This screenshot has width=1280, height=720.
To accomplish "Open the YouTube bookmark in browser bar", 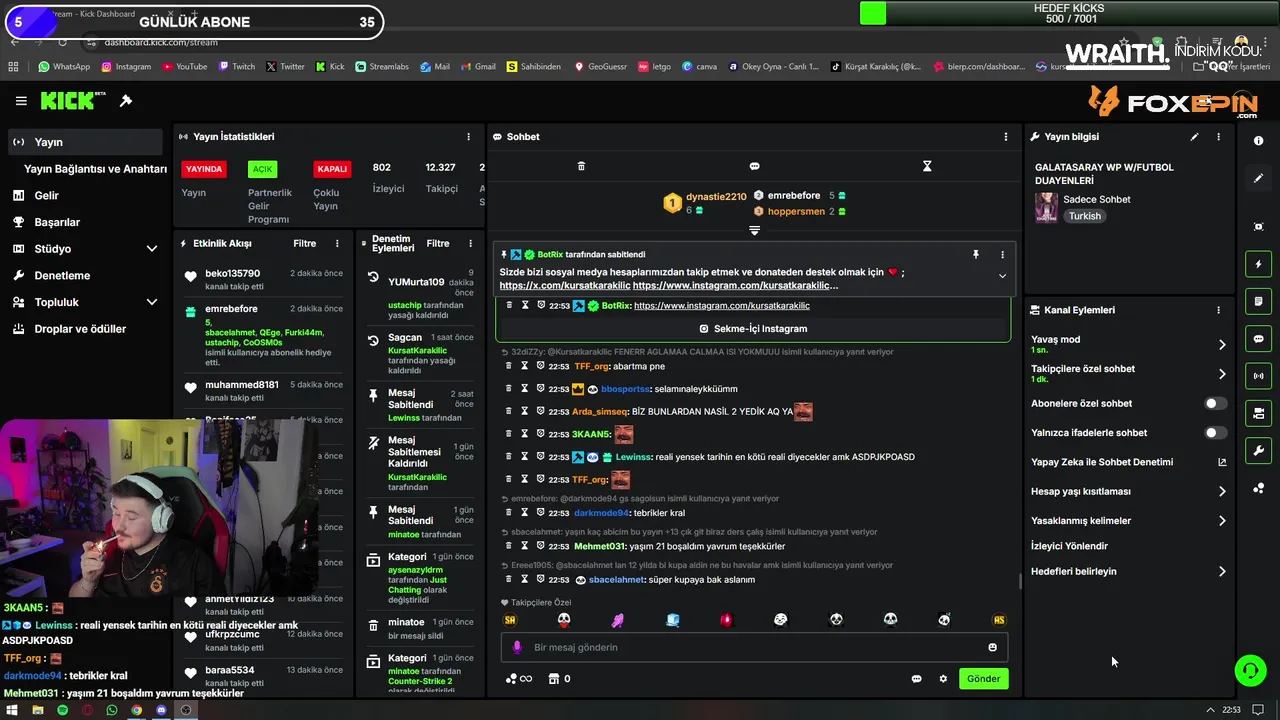I will pyautogui.click(x=184, y=67).
